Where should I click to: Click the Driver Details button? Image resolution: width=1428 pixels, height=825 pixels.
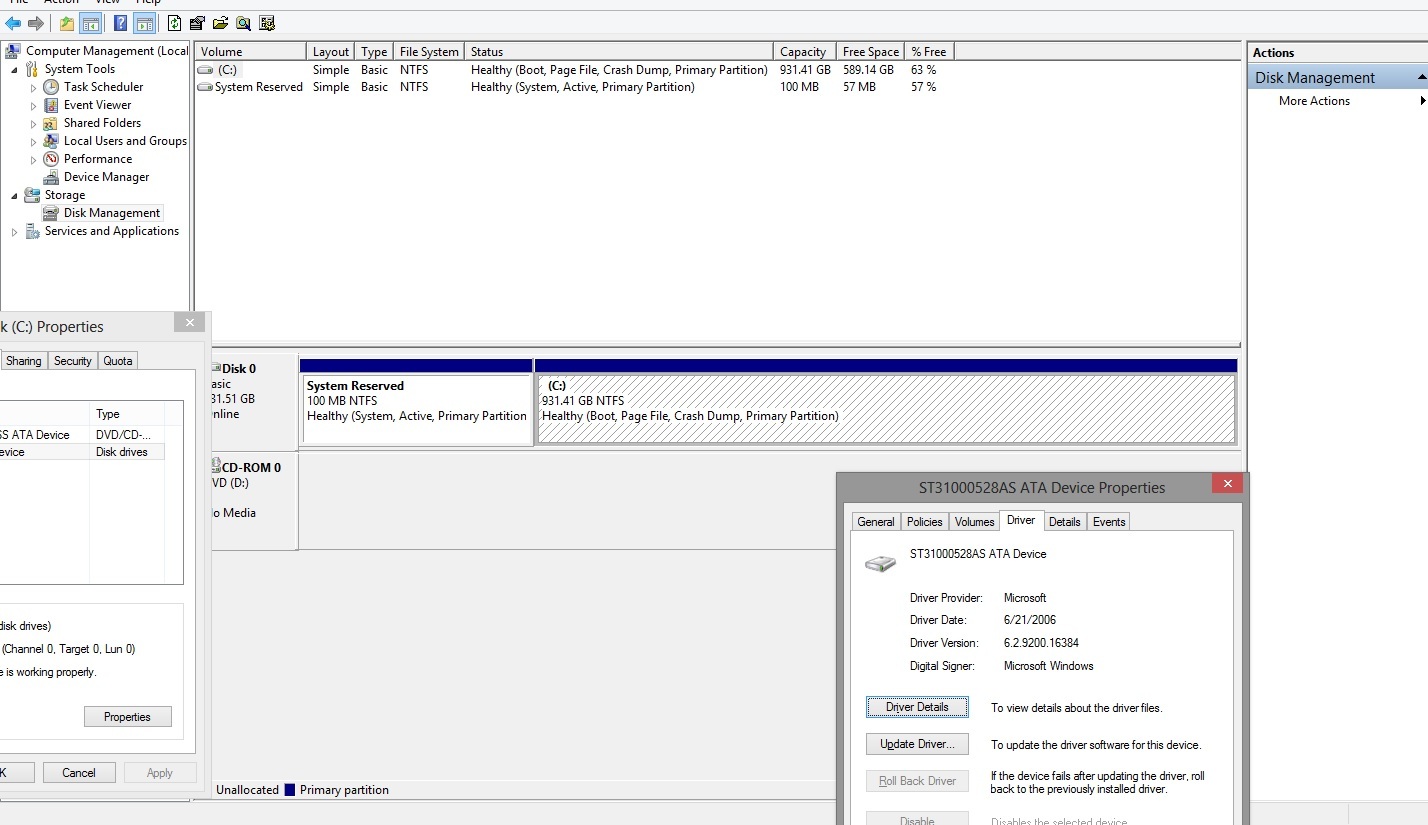tap(917, 707)
